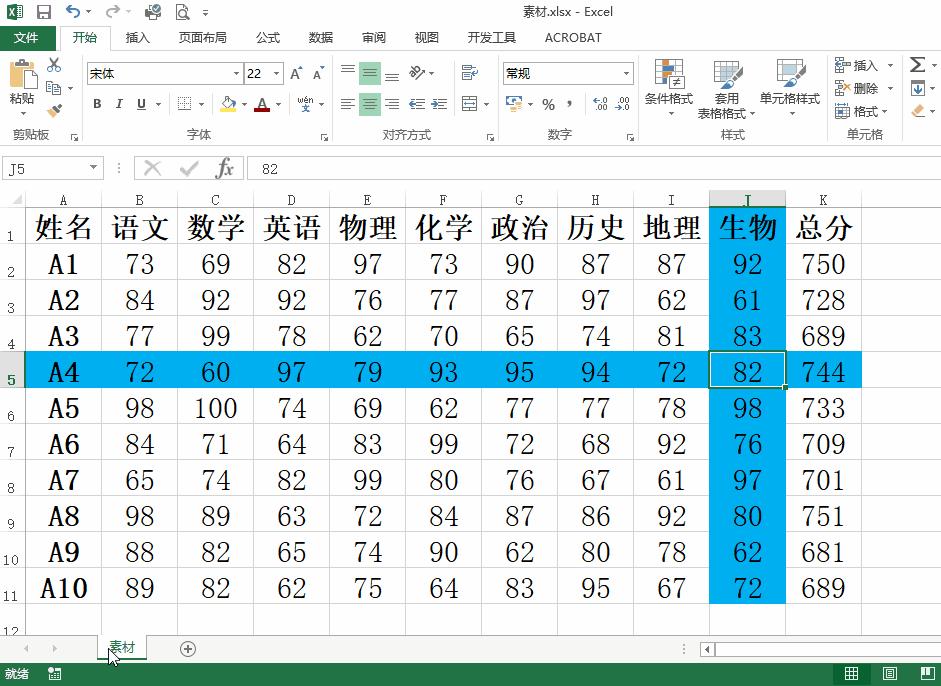Click the AutoSum sigma icon

click(917, 65)
